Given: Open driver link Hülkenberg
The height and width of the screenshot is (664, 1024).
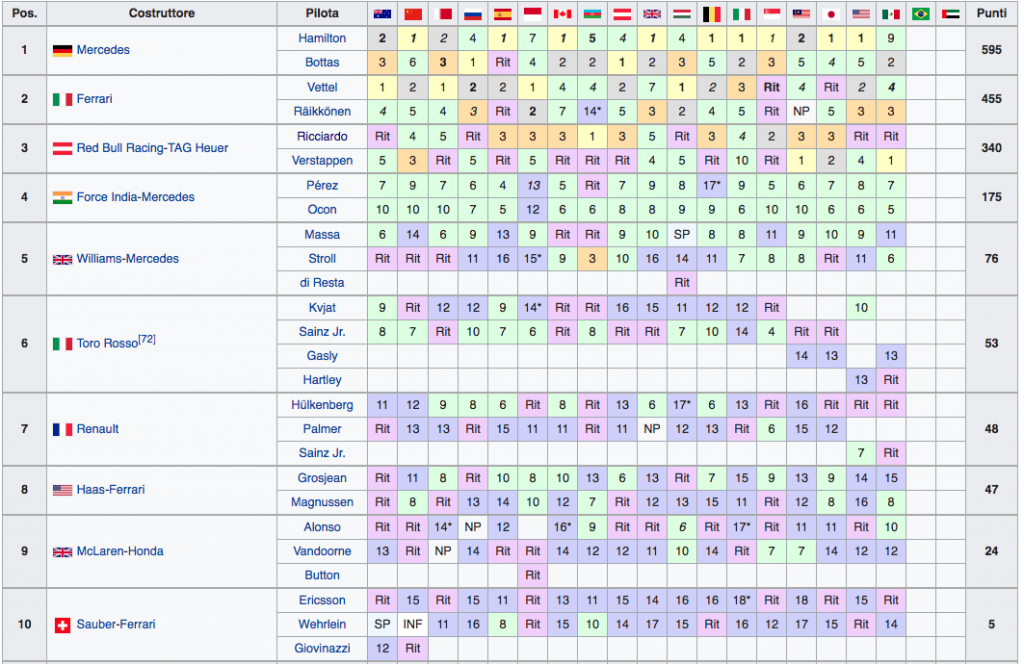Looking at the screenshot, I should tap(322, 404).
